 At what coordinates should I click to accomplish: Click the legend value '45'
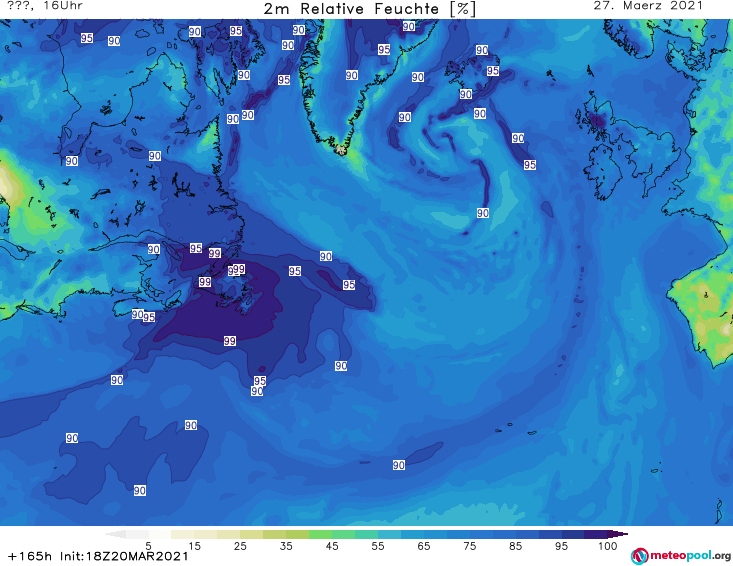332,545
